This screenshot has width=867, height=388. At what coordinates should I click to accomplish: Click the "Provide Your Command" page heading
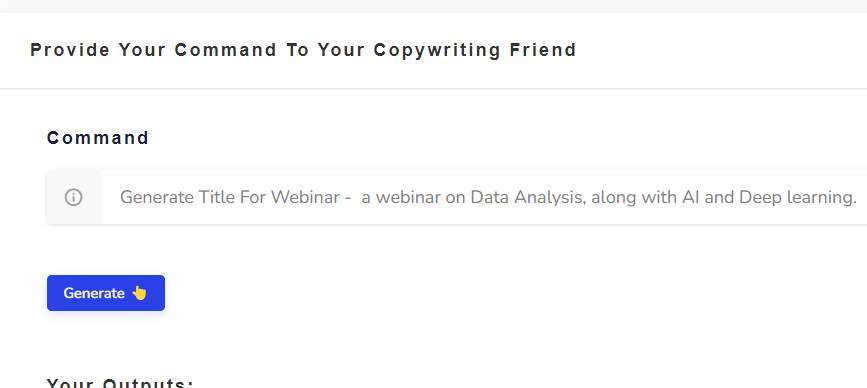154,50
